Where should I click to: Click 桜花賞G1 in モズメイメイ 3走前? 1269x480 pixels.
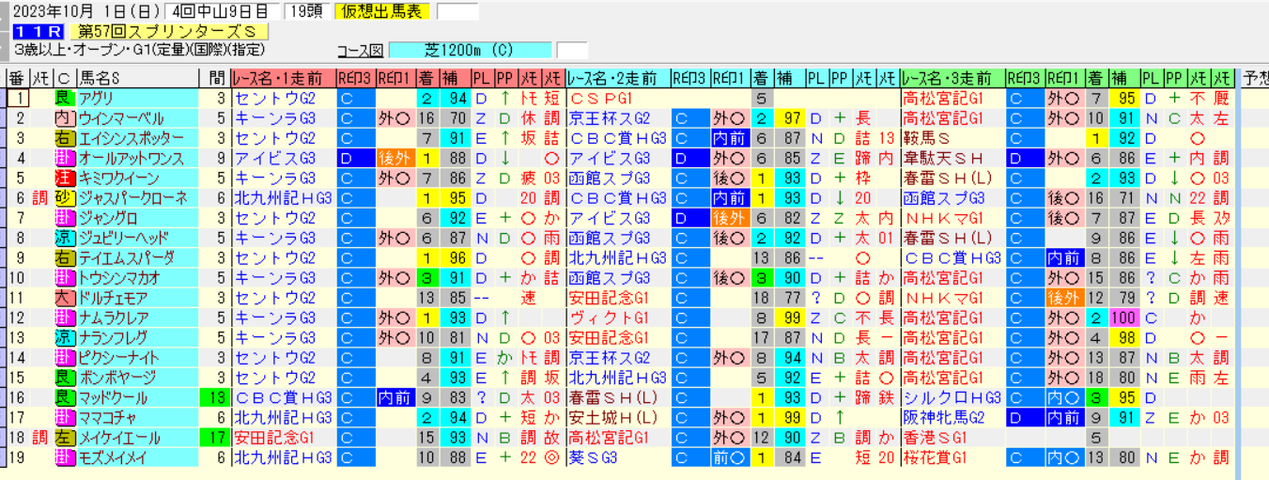[936, 458]
